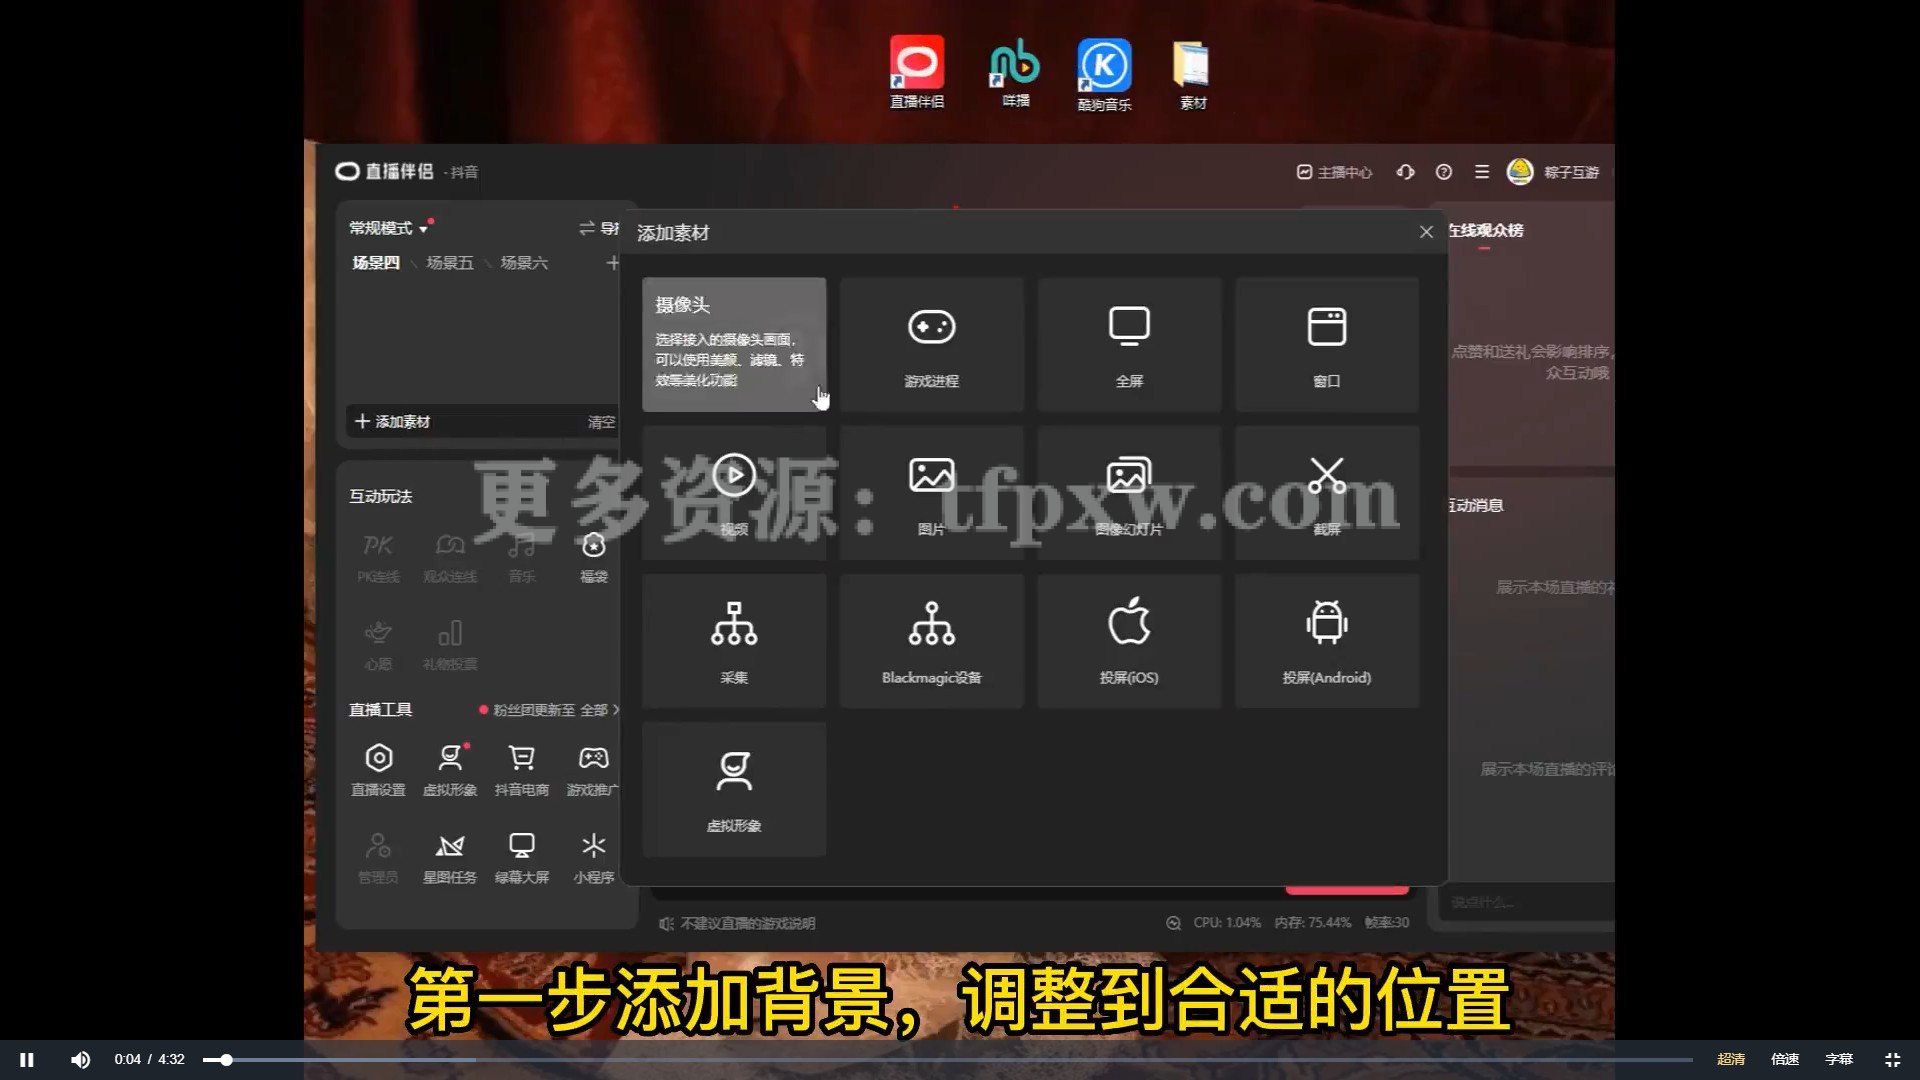Select the Blackmagic设备 source

(x=931, y=641)
